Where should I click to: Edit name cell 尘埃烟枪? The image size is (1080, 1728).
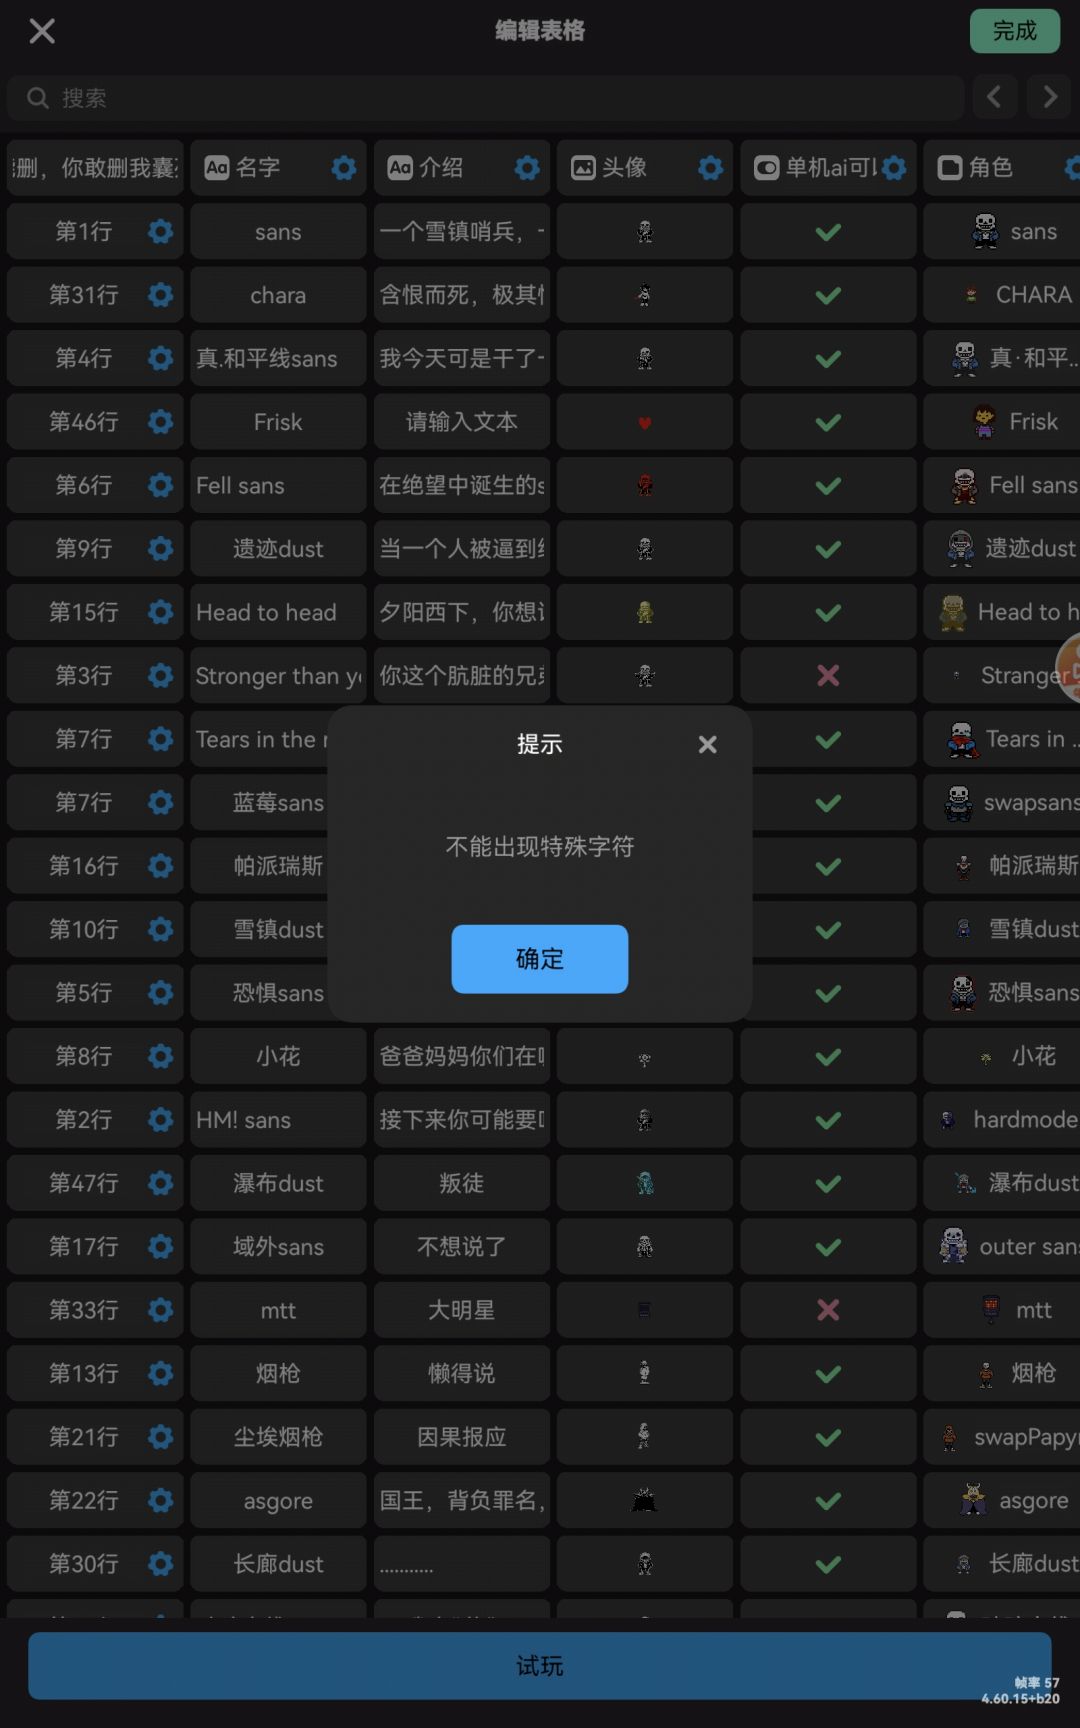[x=278, y=1437]
